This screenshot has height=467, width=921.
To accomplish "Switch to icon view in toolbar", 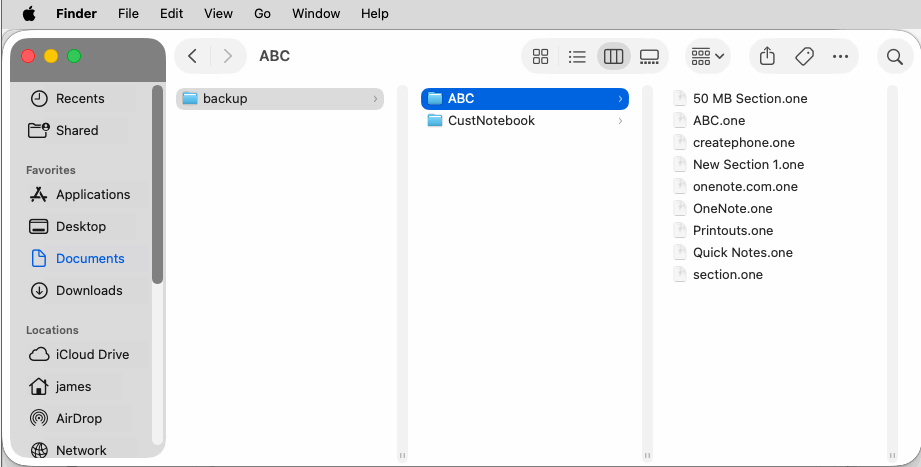I will (x=540, y=57).
